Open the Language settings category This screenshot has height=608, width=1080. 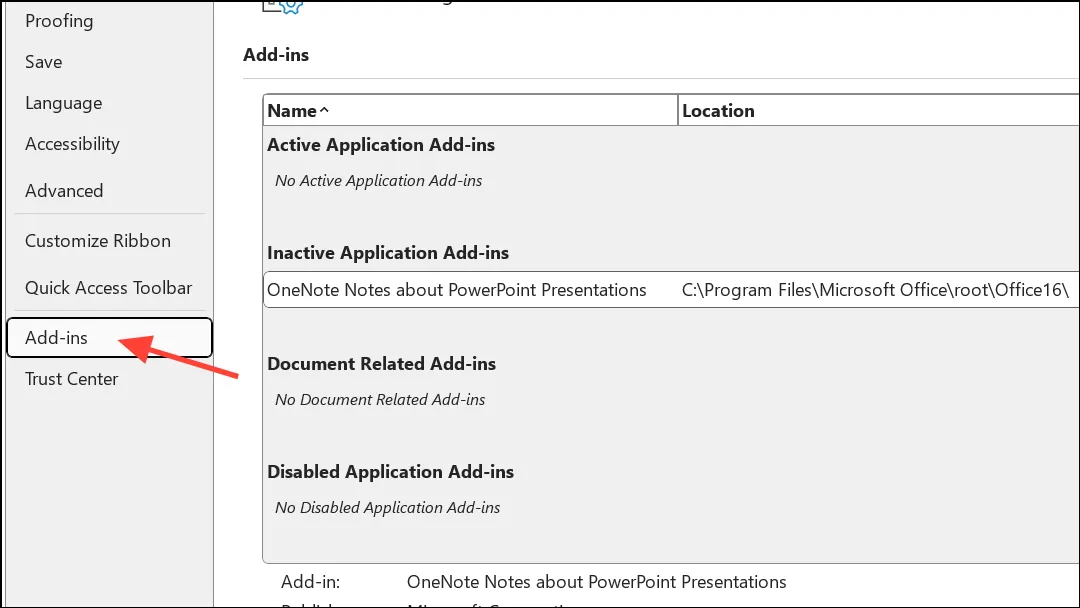[x=63, y=103]
